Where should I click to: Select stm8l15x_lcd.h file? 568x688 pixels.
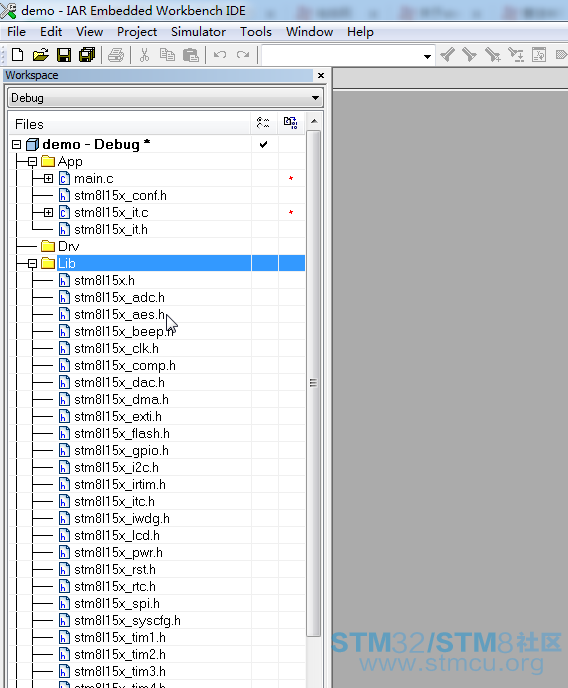(117, 536)
